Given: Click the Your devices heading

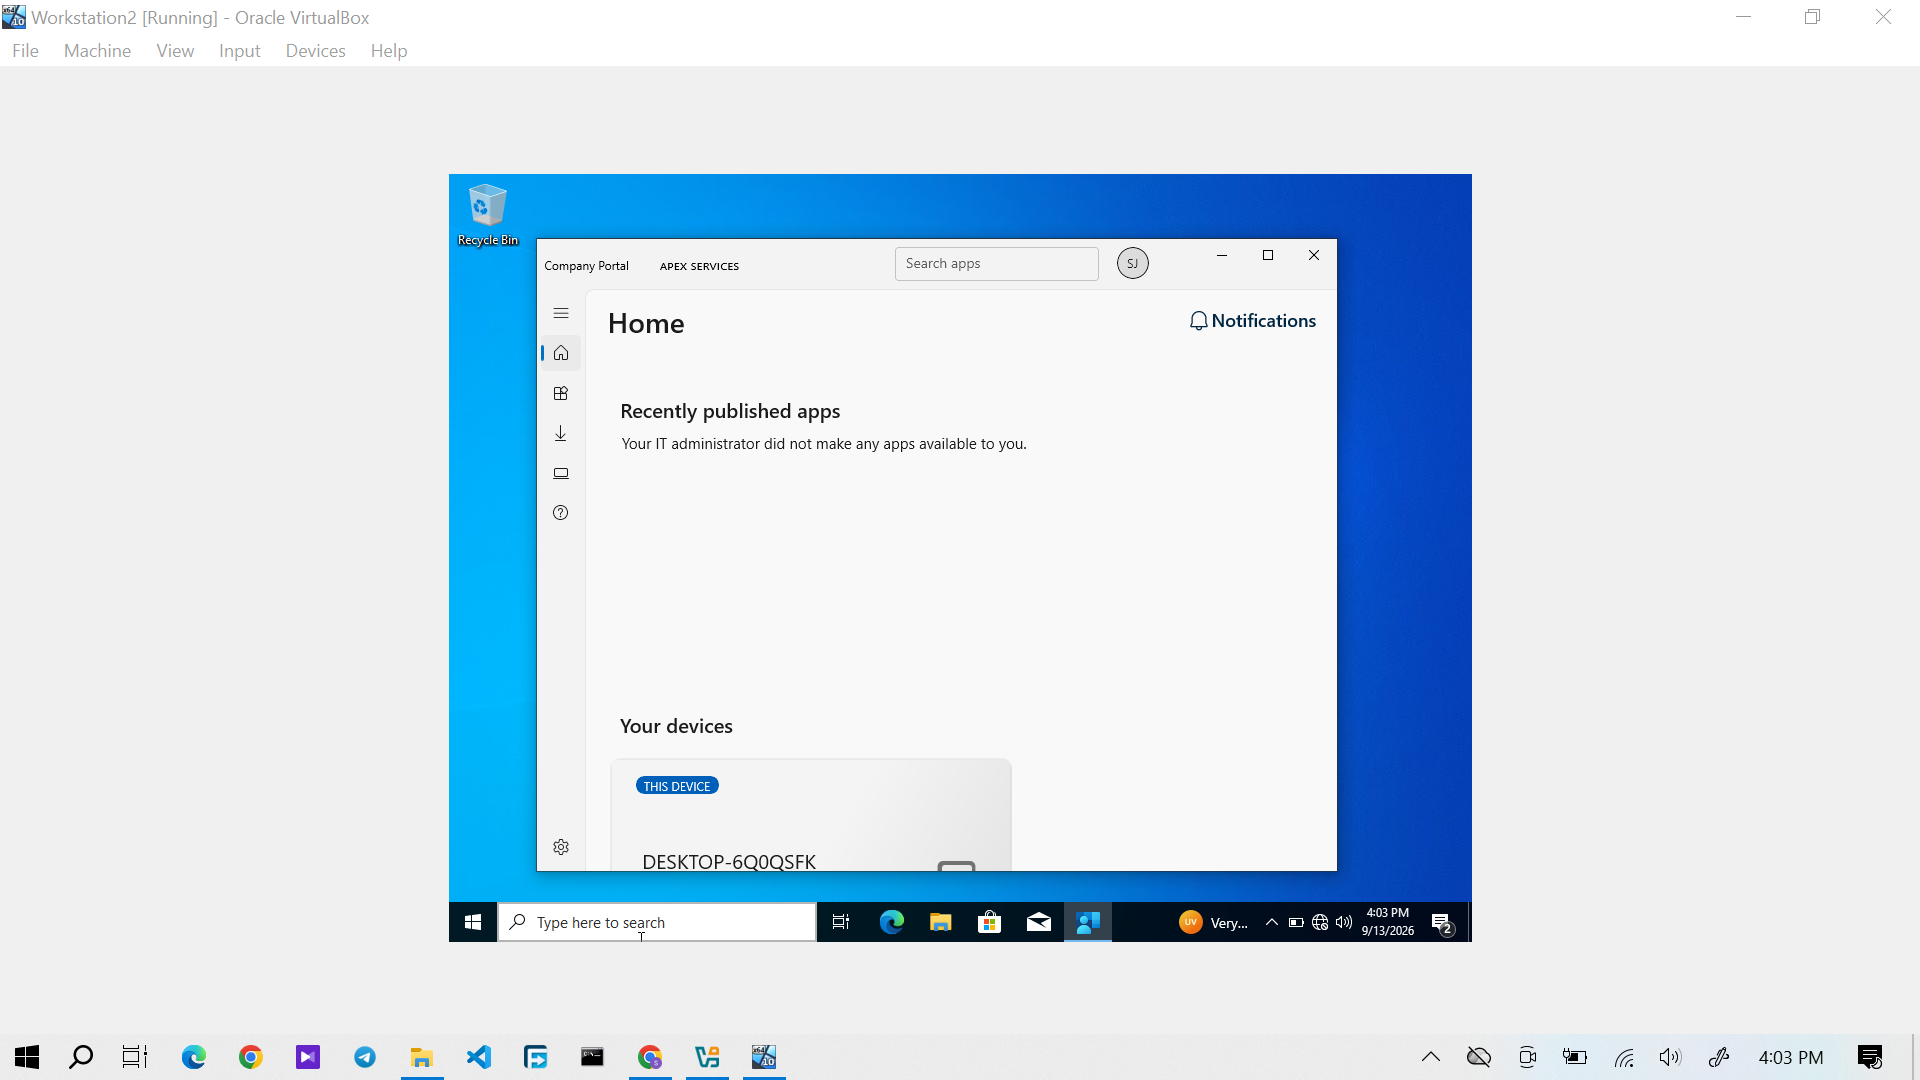Looking at the screenshot, I should point(676,726).
